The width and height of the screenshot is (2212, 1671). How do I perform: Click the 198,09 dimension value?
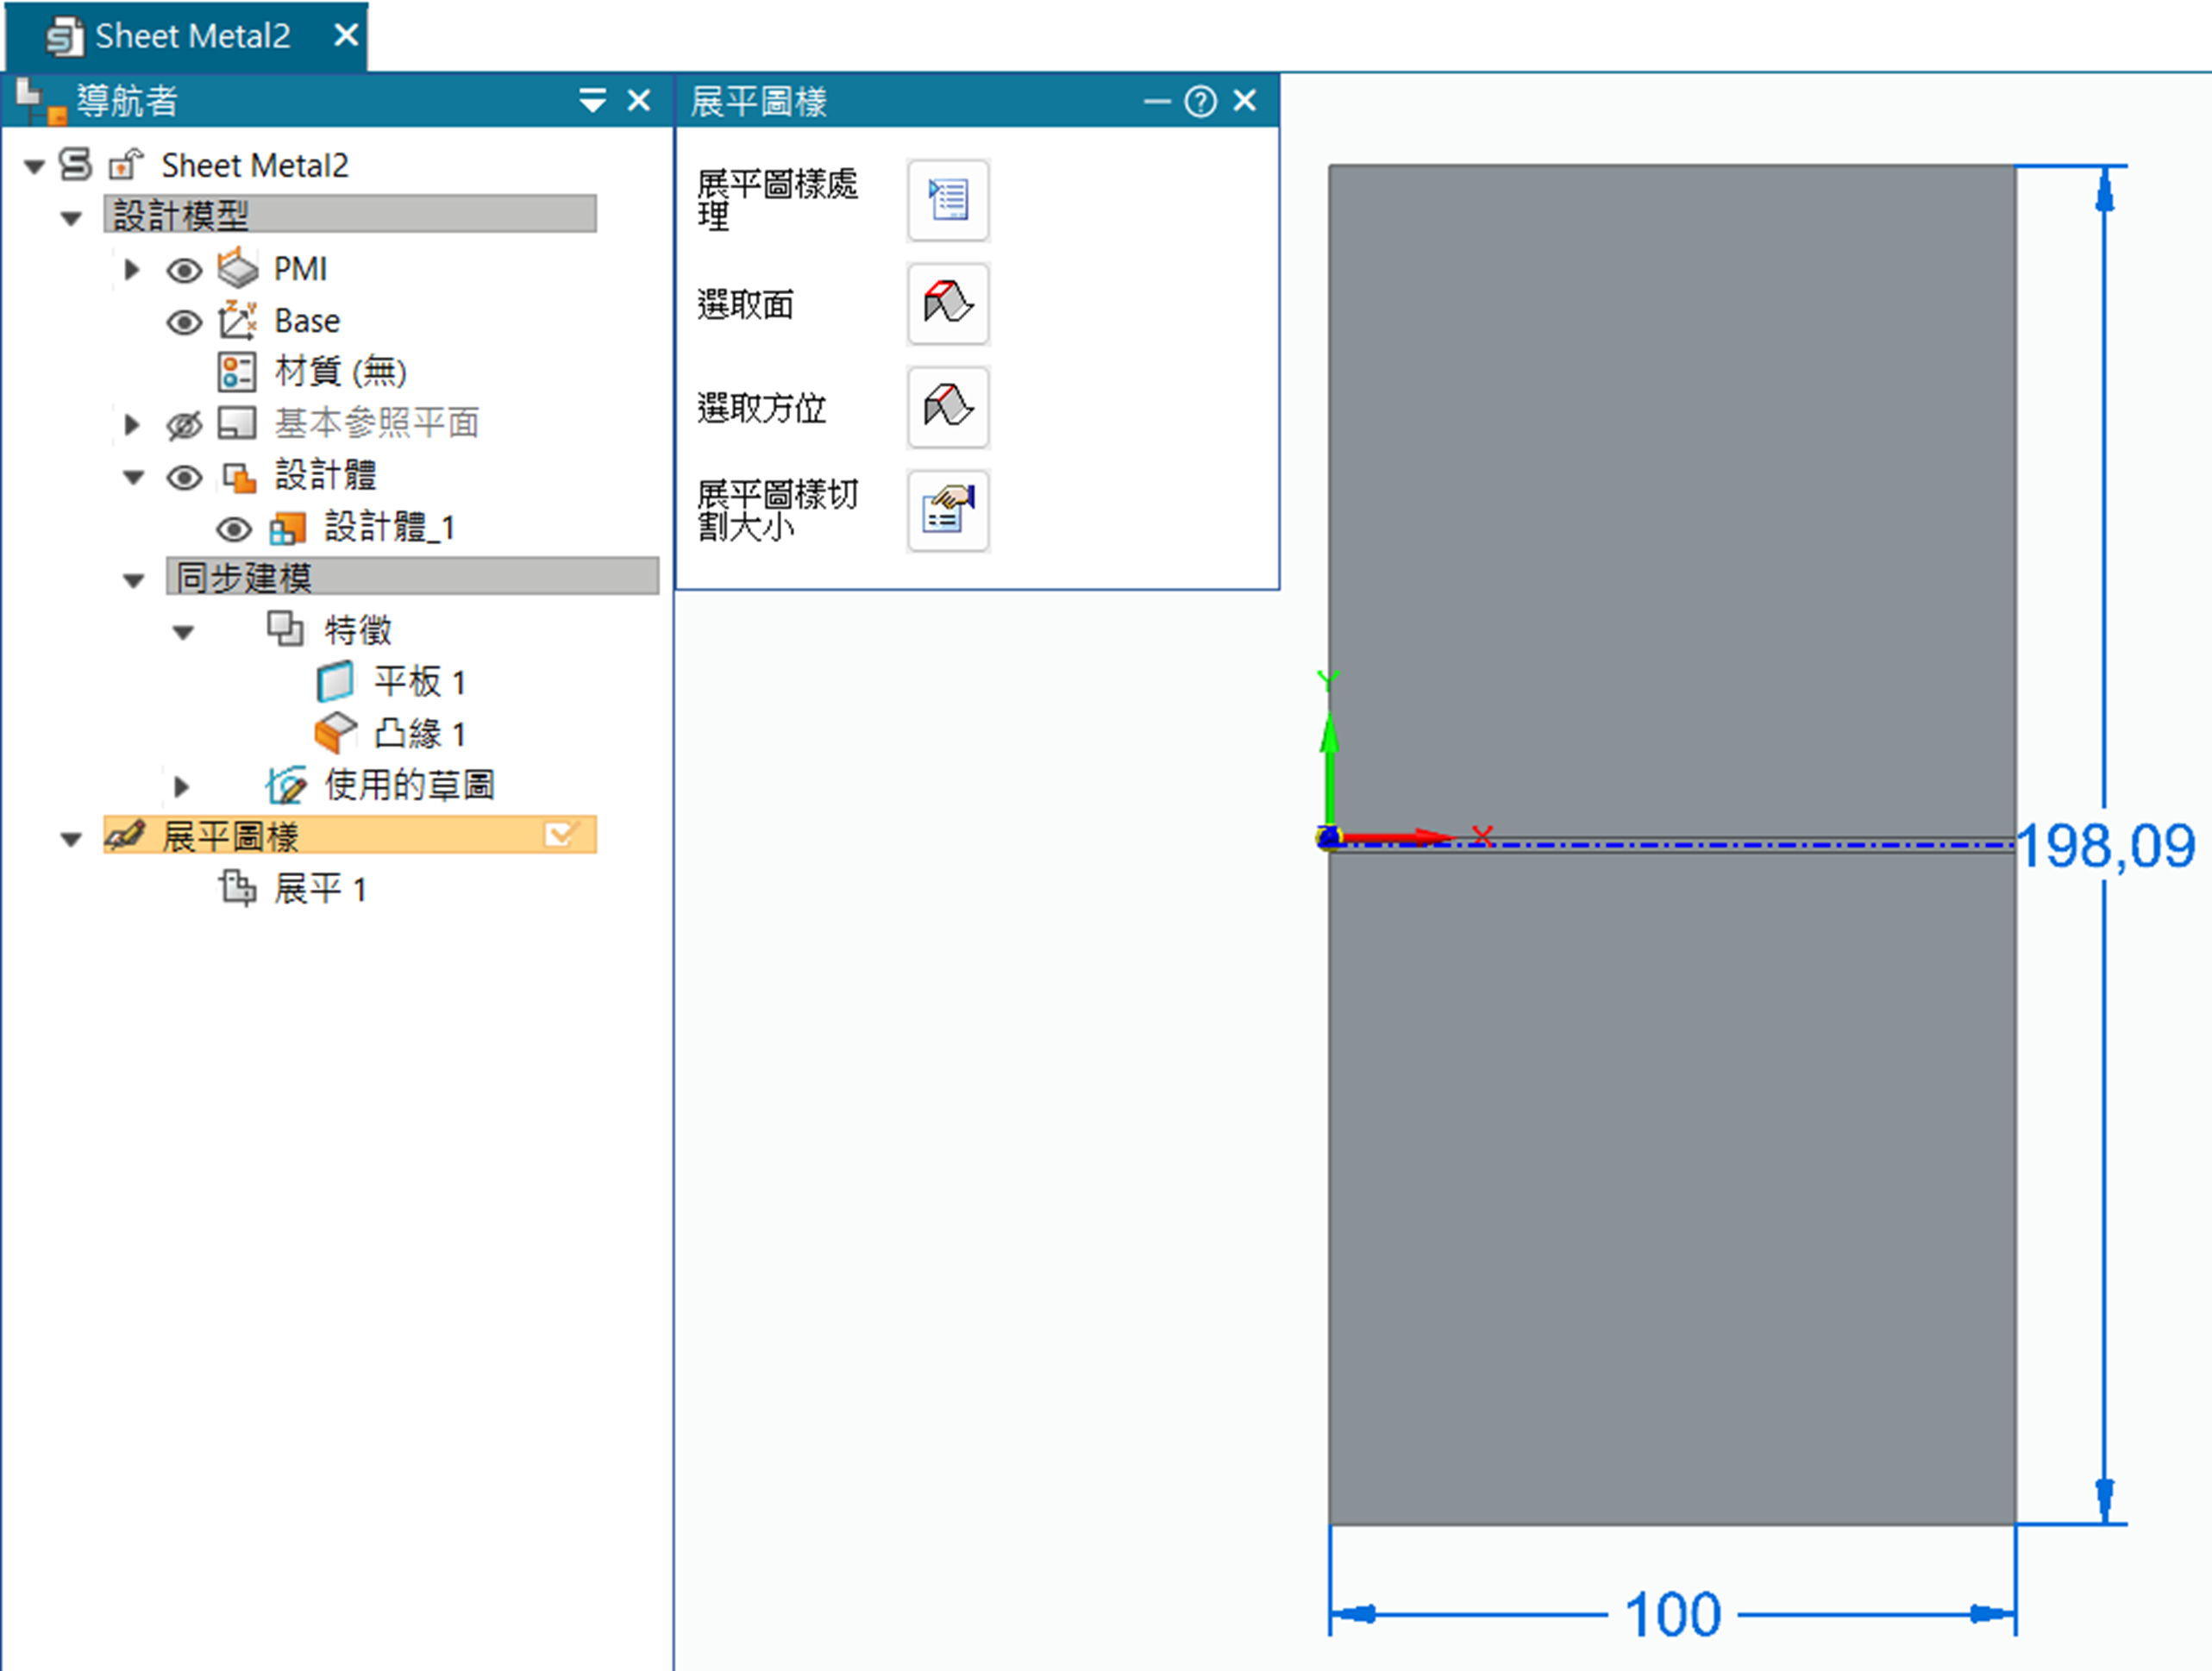click(x=2104, y=846)
